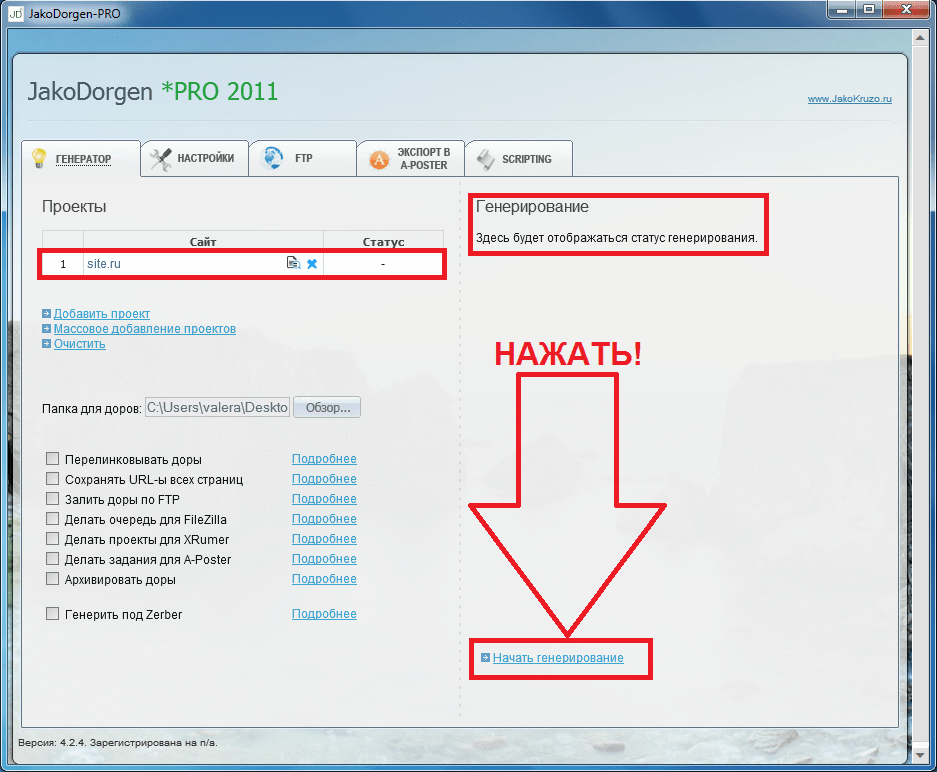The width and height of the screenshot is (937, 772).
Task: Click the Добавить проект link
Action: tap(102, 314)
